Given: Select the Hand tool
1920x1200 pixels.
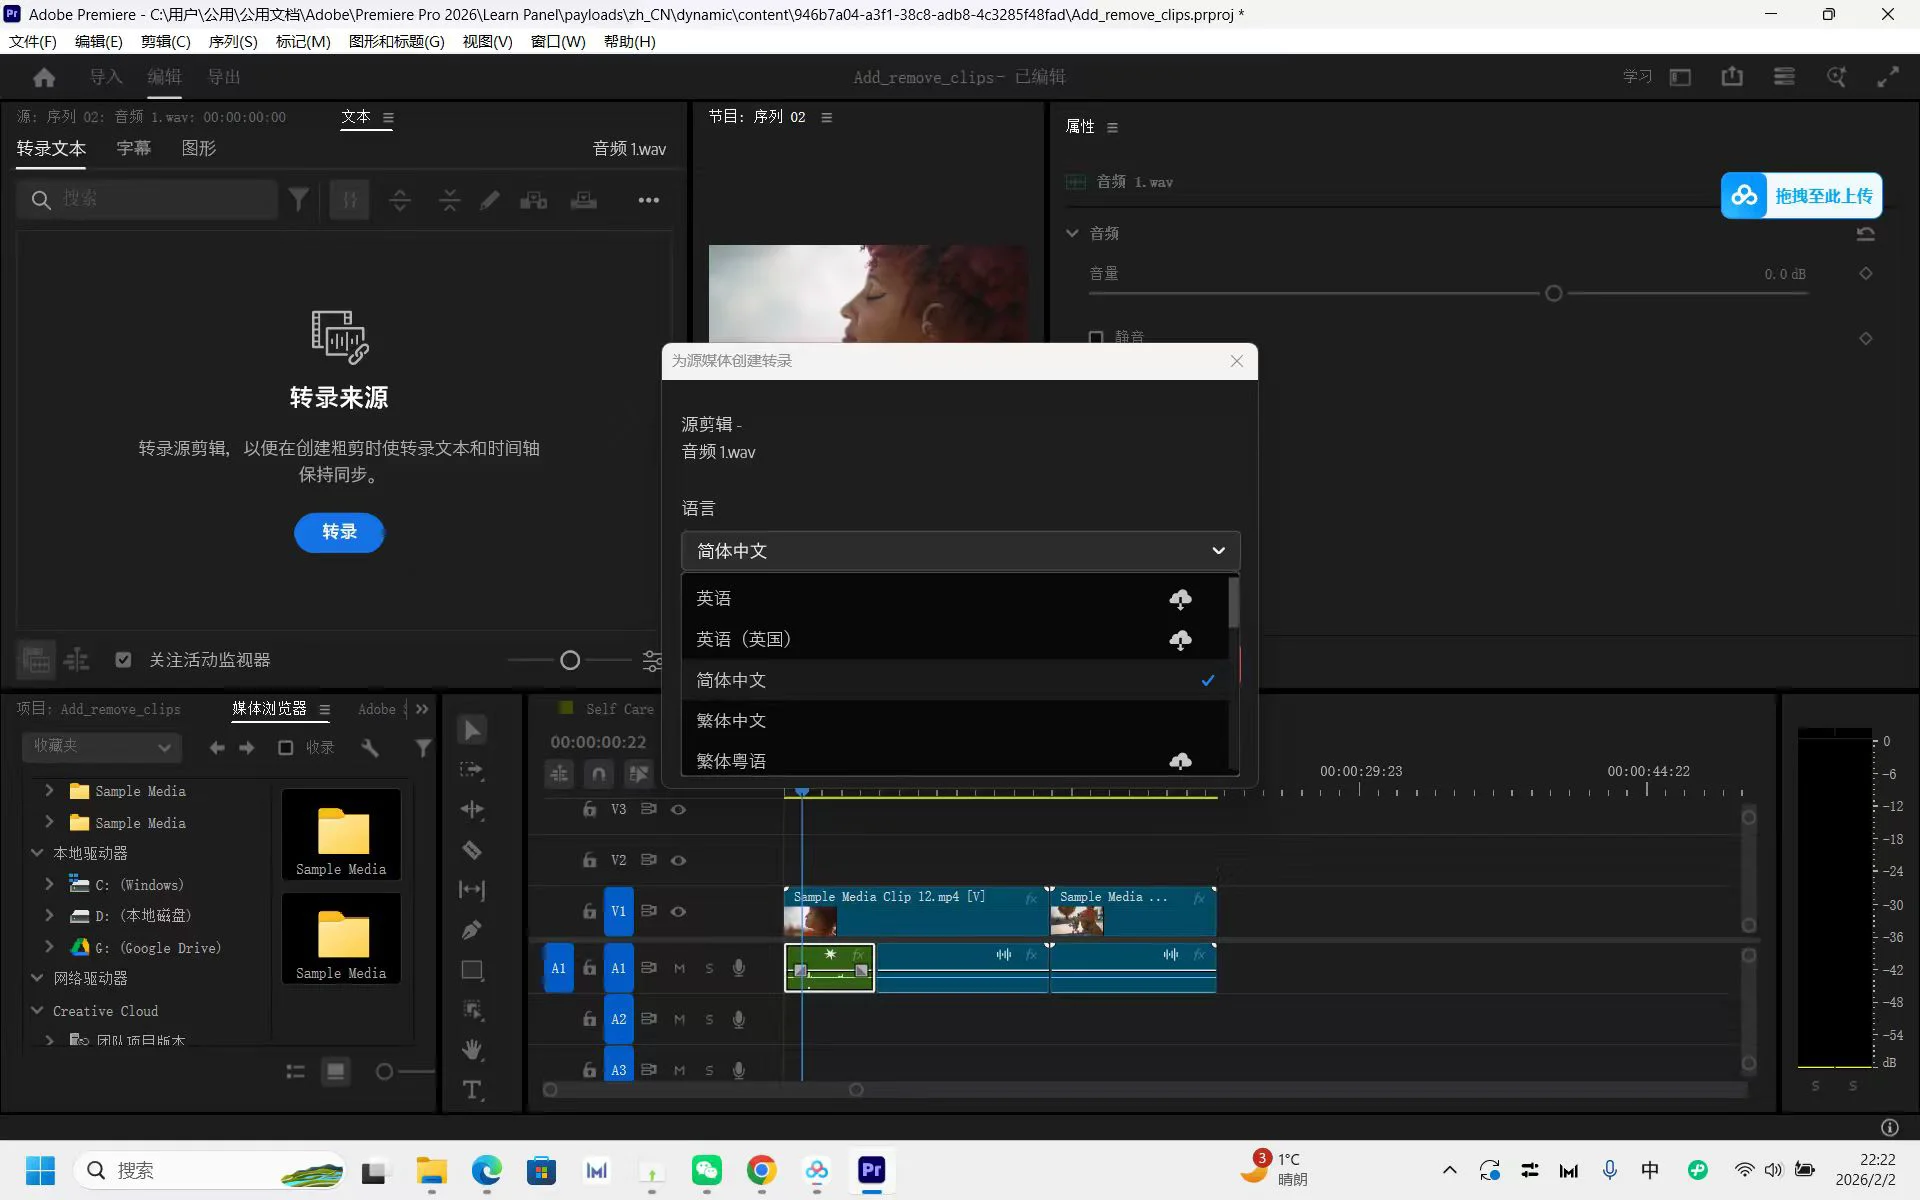Looking at the screenshot, I should 472,1050.
